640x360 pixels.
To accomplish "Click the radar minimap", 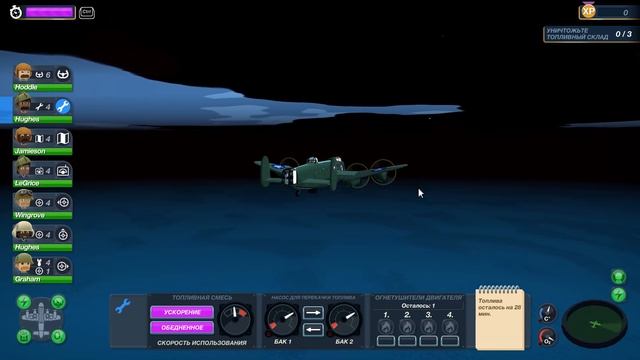I will 594,324.
